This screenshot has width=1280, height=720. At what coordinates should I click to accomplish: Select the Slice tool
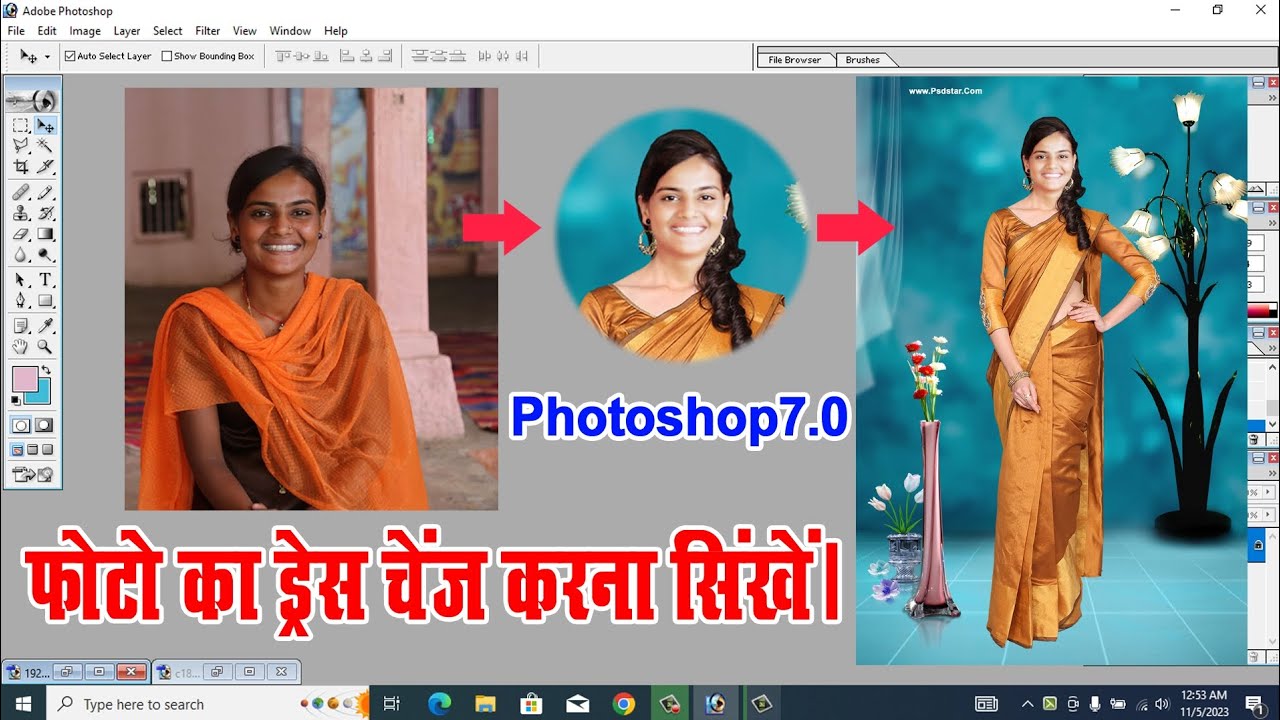click(x=45, y=167)
